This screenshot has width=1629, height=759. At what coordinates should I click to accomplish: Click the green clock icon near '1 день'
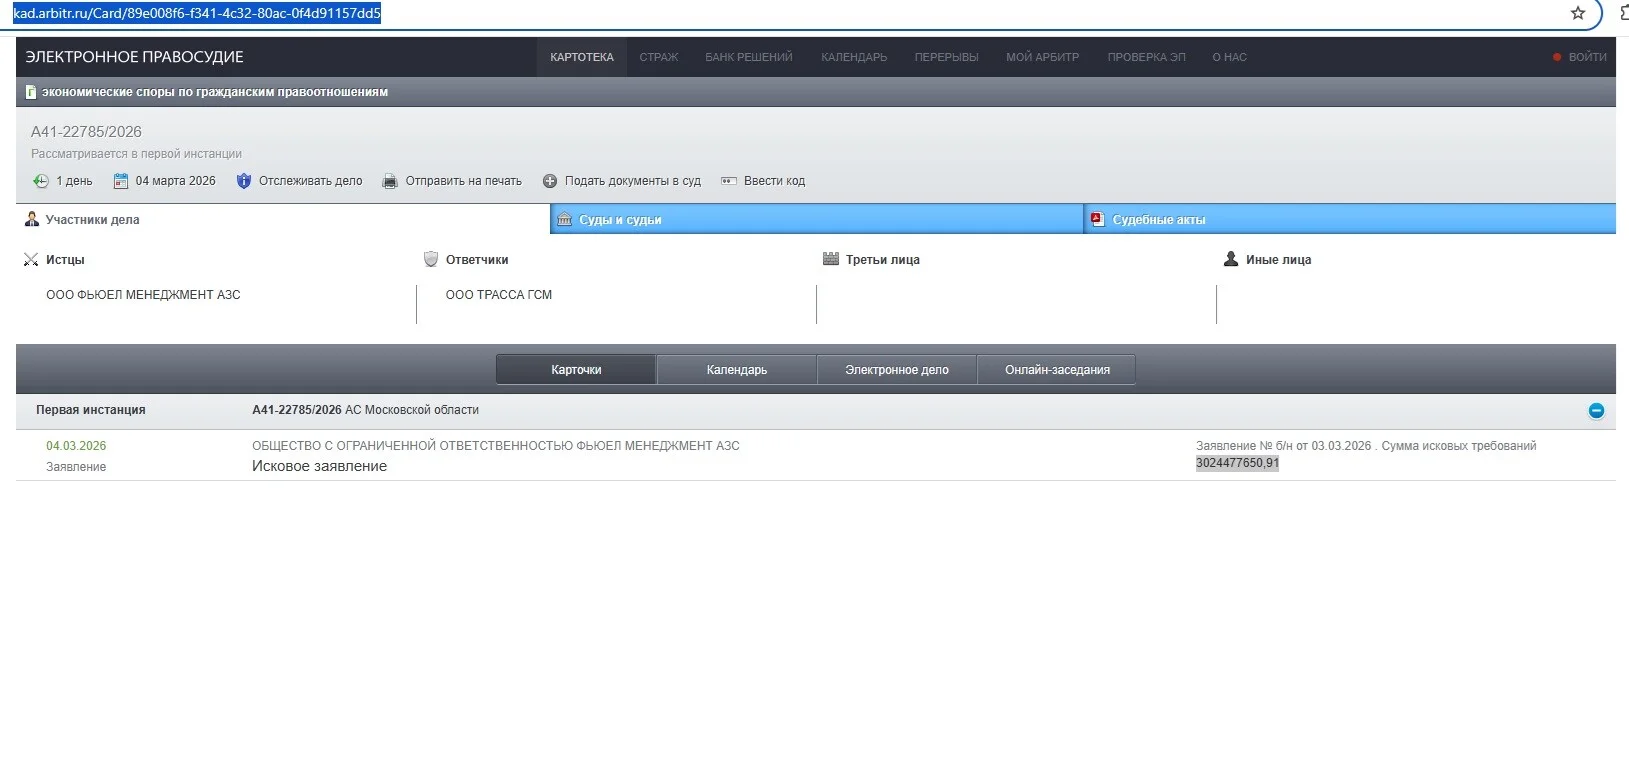click(41, 181)
